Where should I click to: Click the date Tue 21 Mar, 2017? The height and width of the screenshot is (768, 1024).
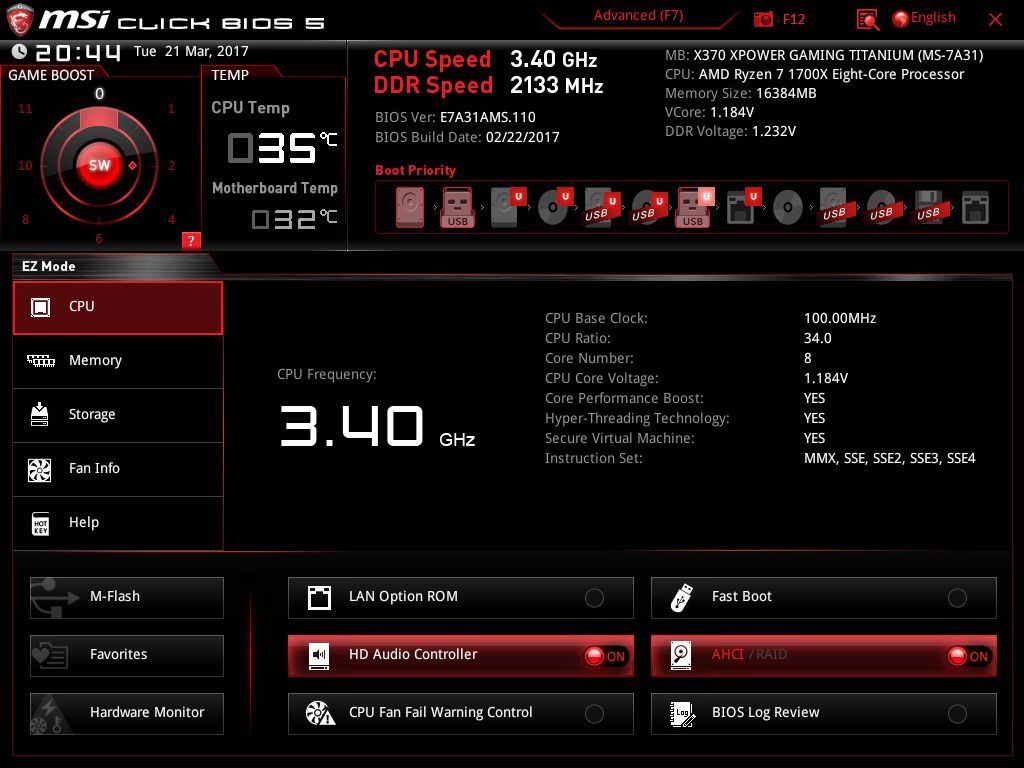point(191,52)
